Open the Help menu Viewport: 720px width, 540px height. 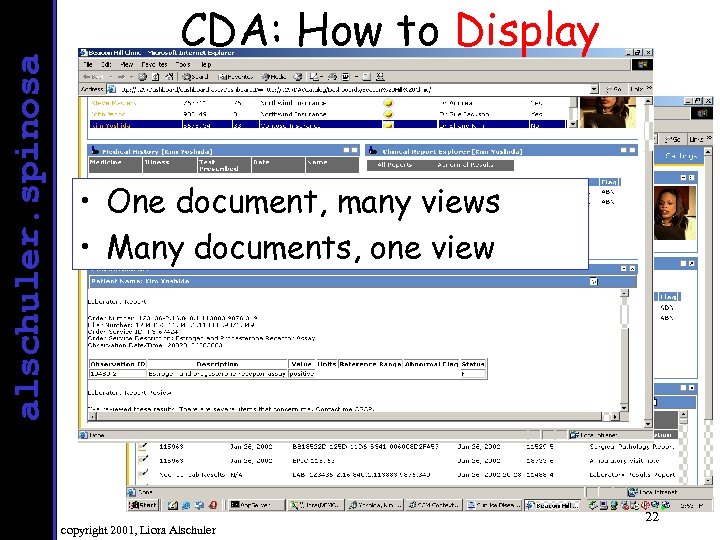coord(206,65)
